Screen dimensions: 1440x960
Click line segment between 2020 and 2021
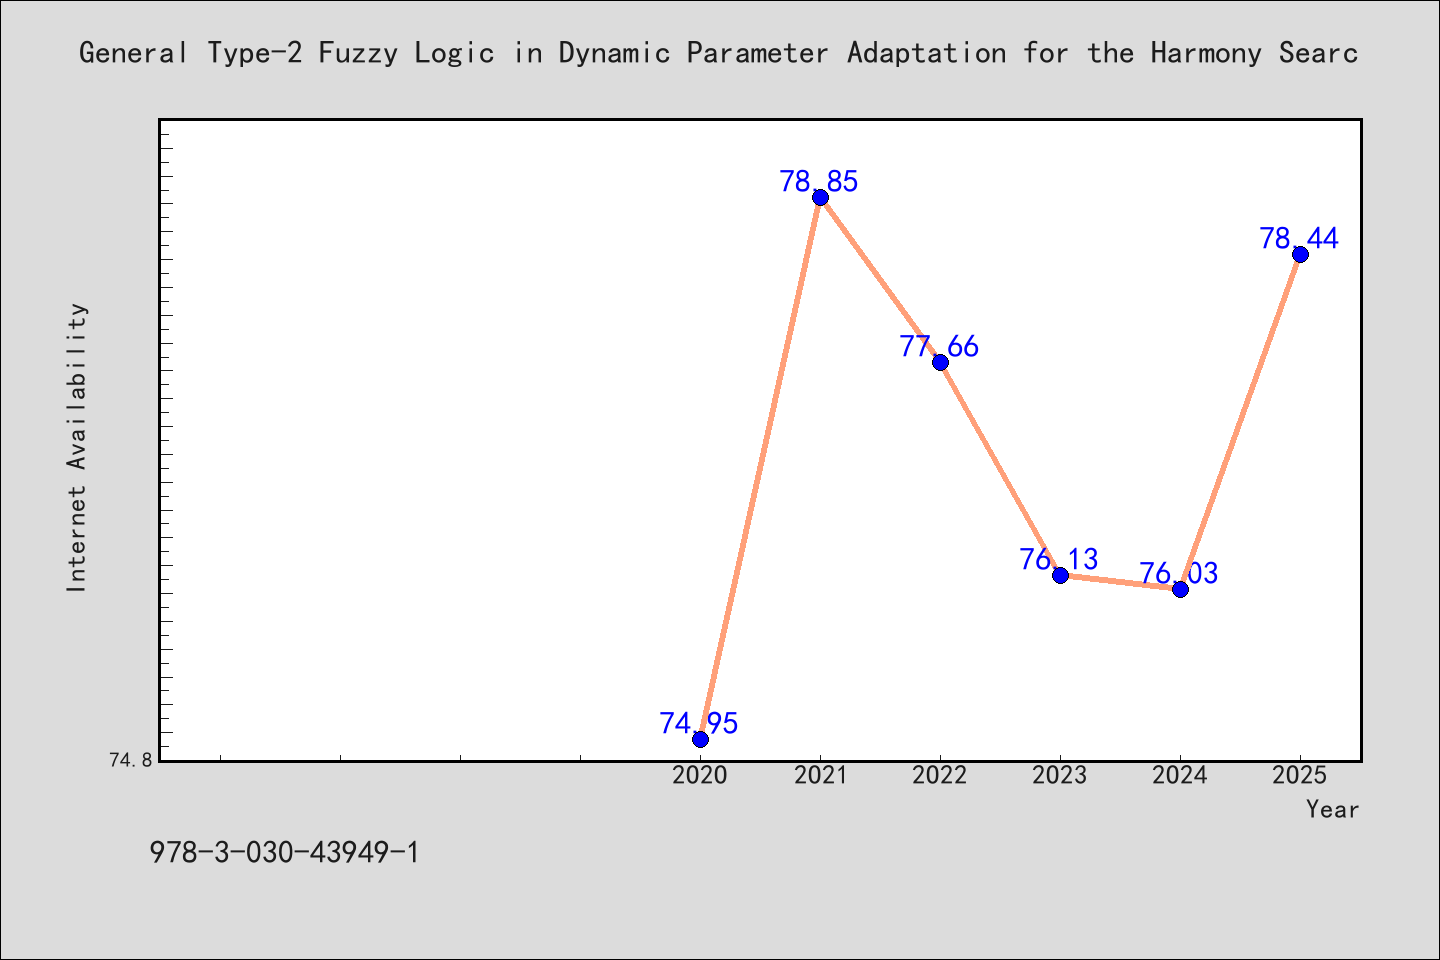[x=760, y=468]
